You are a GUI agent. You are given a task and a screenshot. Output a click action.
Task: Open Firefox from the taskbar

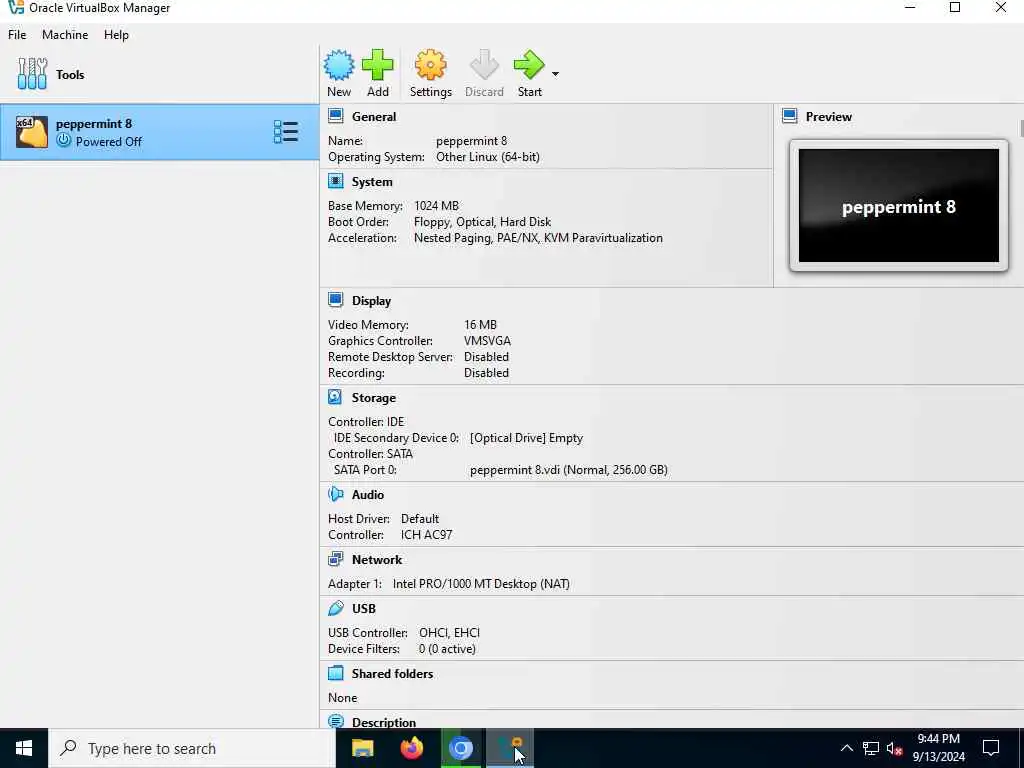click(411, 748)
